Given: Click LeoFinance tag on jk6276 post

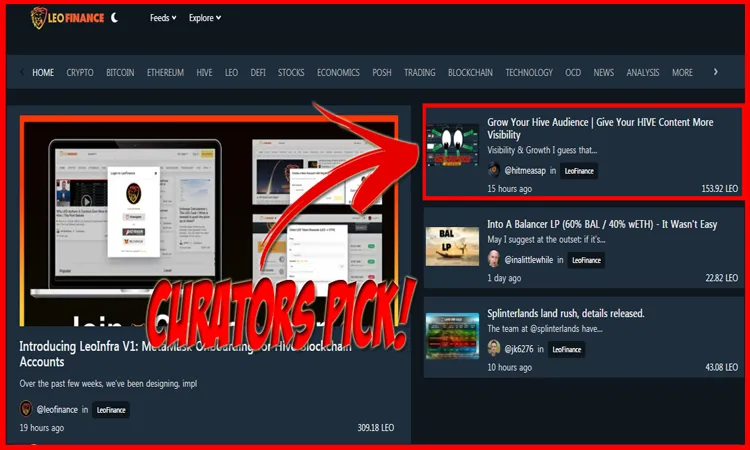Looking at the screenshot, I should point(566,350).
